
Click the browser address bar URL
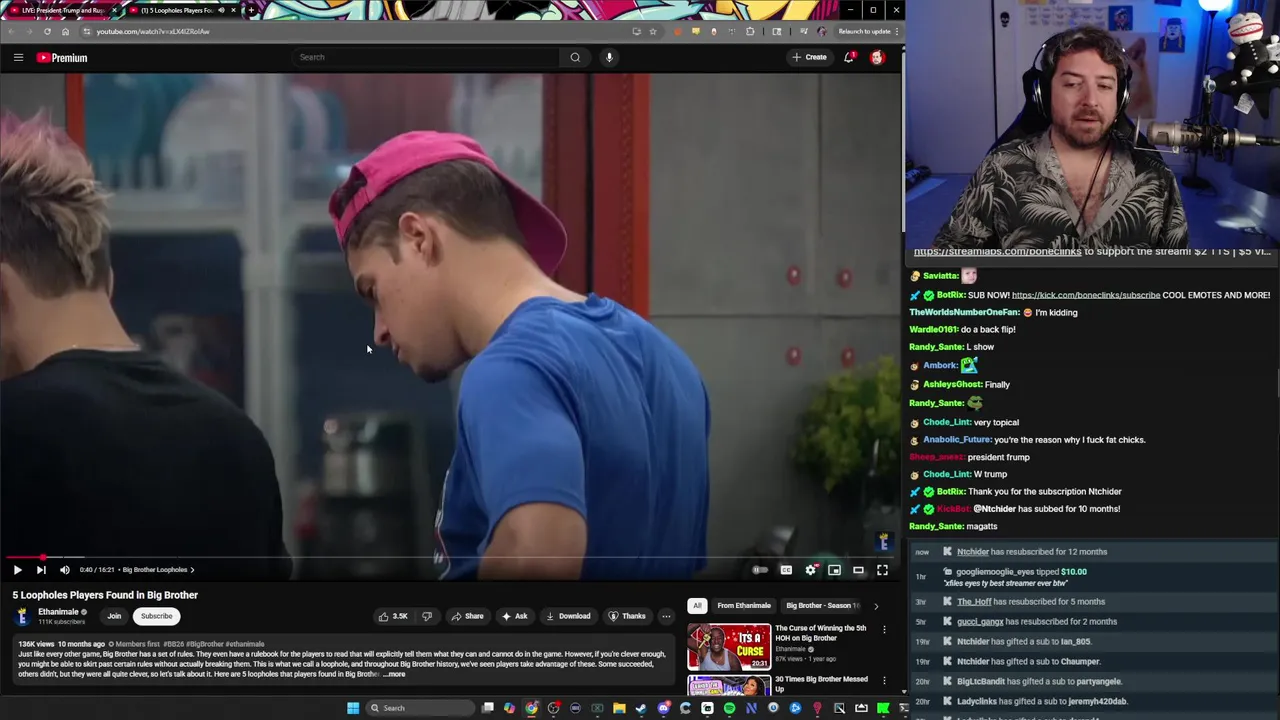(x=153, y=31)
